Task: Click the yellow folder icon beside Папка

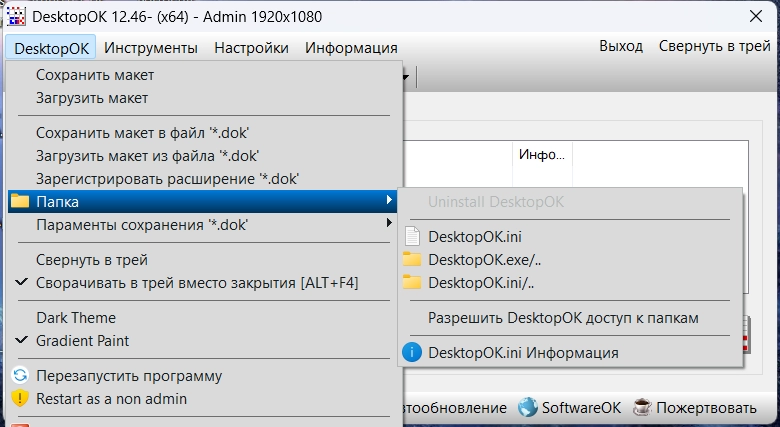Action: coord(20,202)
